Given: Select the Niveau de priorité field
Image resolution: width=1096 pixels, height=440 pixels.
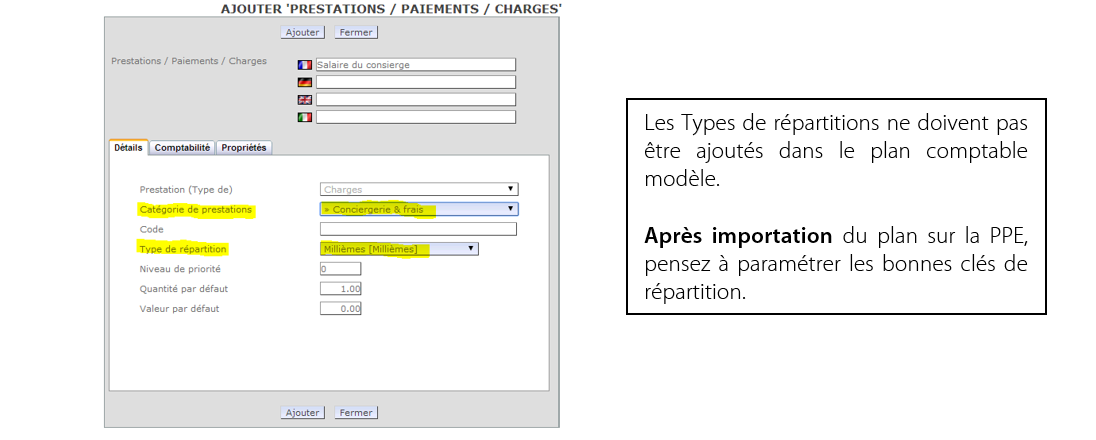Looking at the screenshot, I should point(340,269).
